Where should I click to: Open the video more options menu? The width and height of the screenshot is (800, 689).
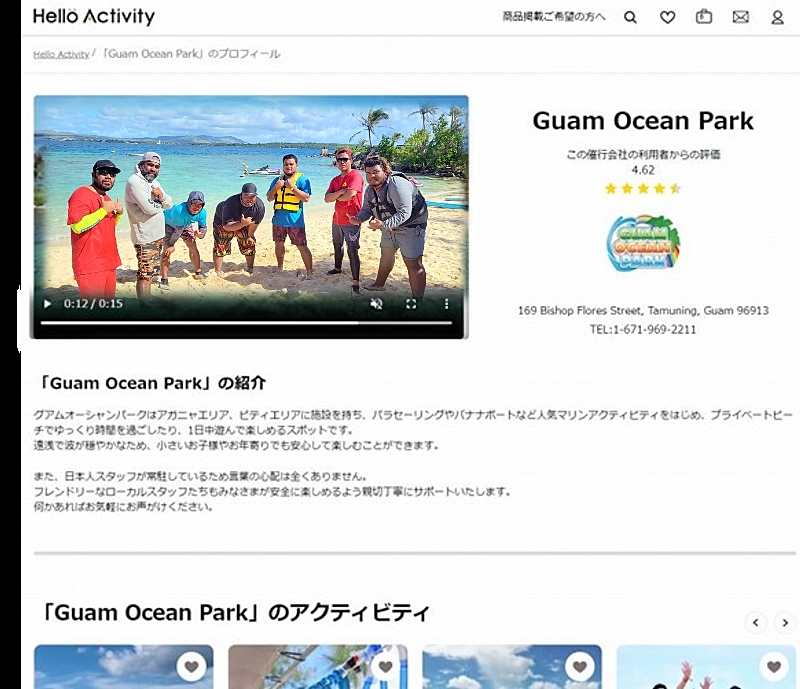(x=446, y=304)
